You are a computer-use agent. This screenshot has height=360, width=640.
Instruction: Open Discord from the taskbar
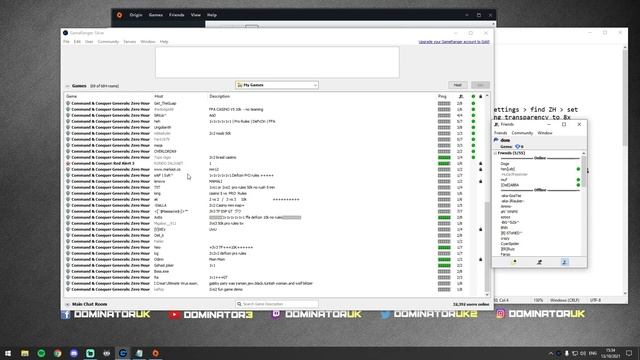74,353
